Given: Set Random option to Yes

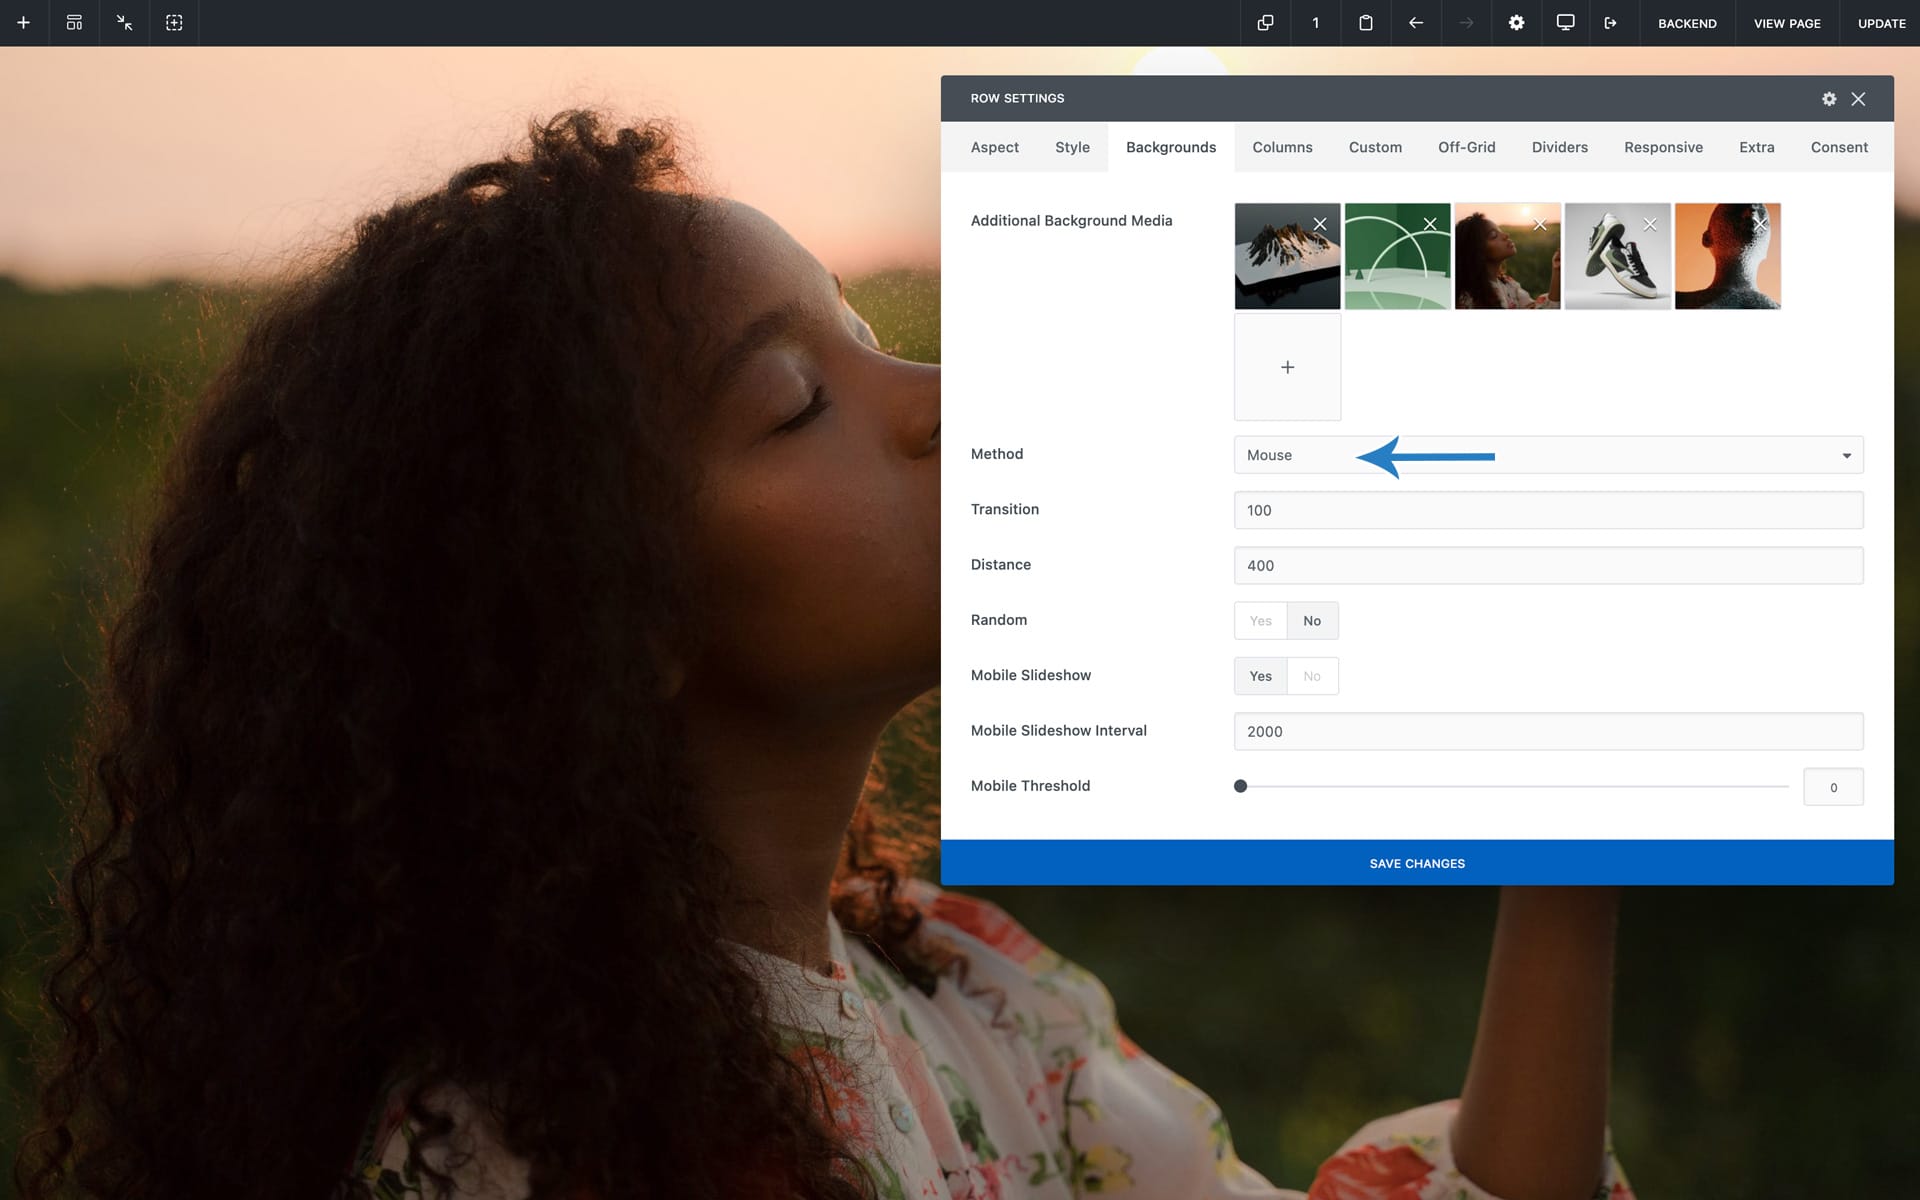Looking at the screenshot, I should click(x=1260, y=621).
